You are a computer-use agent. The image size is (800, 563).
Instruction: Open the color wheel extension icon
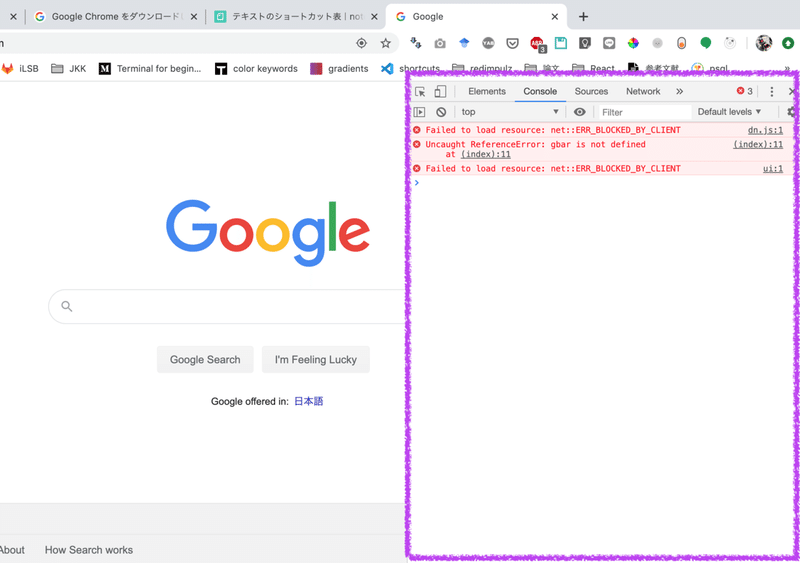pyautogui.click(x=633, y=43)
